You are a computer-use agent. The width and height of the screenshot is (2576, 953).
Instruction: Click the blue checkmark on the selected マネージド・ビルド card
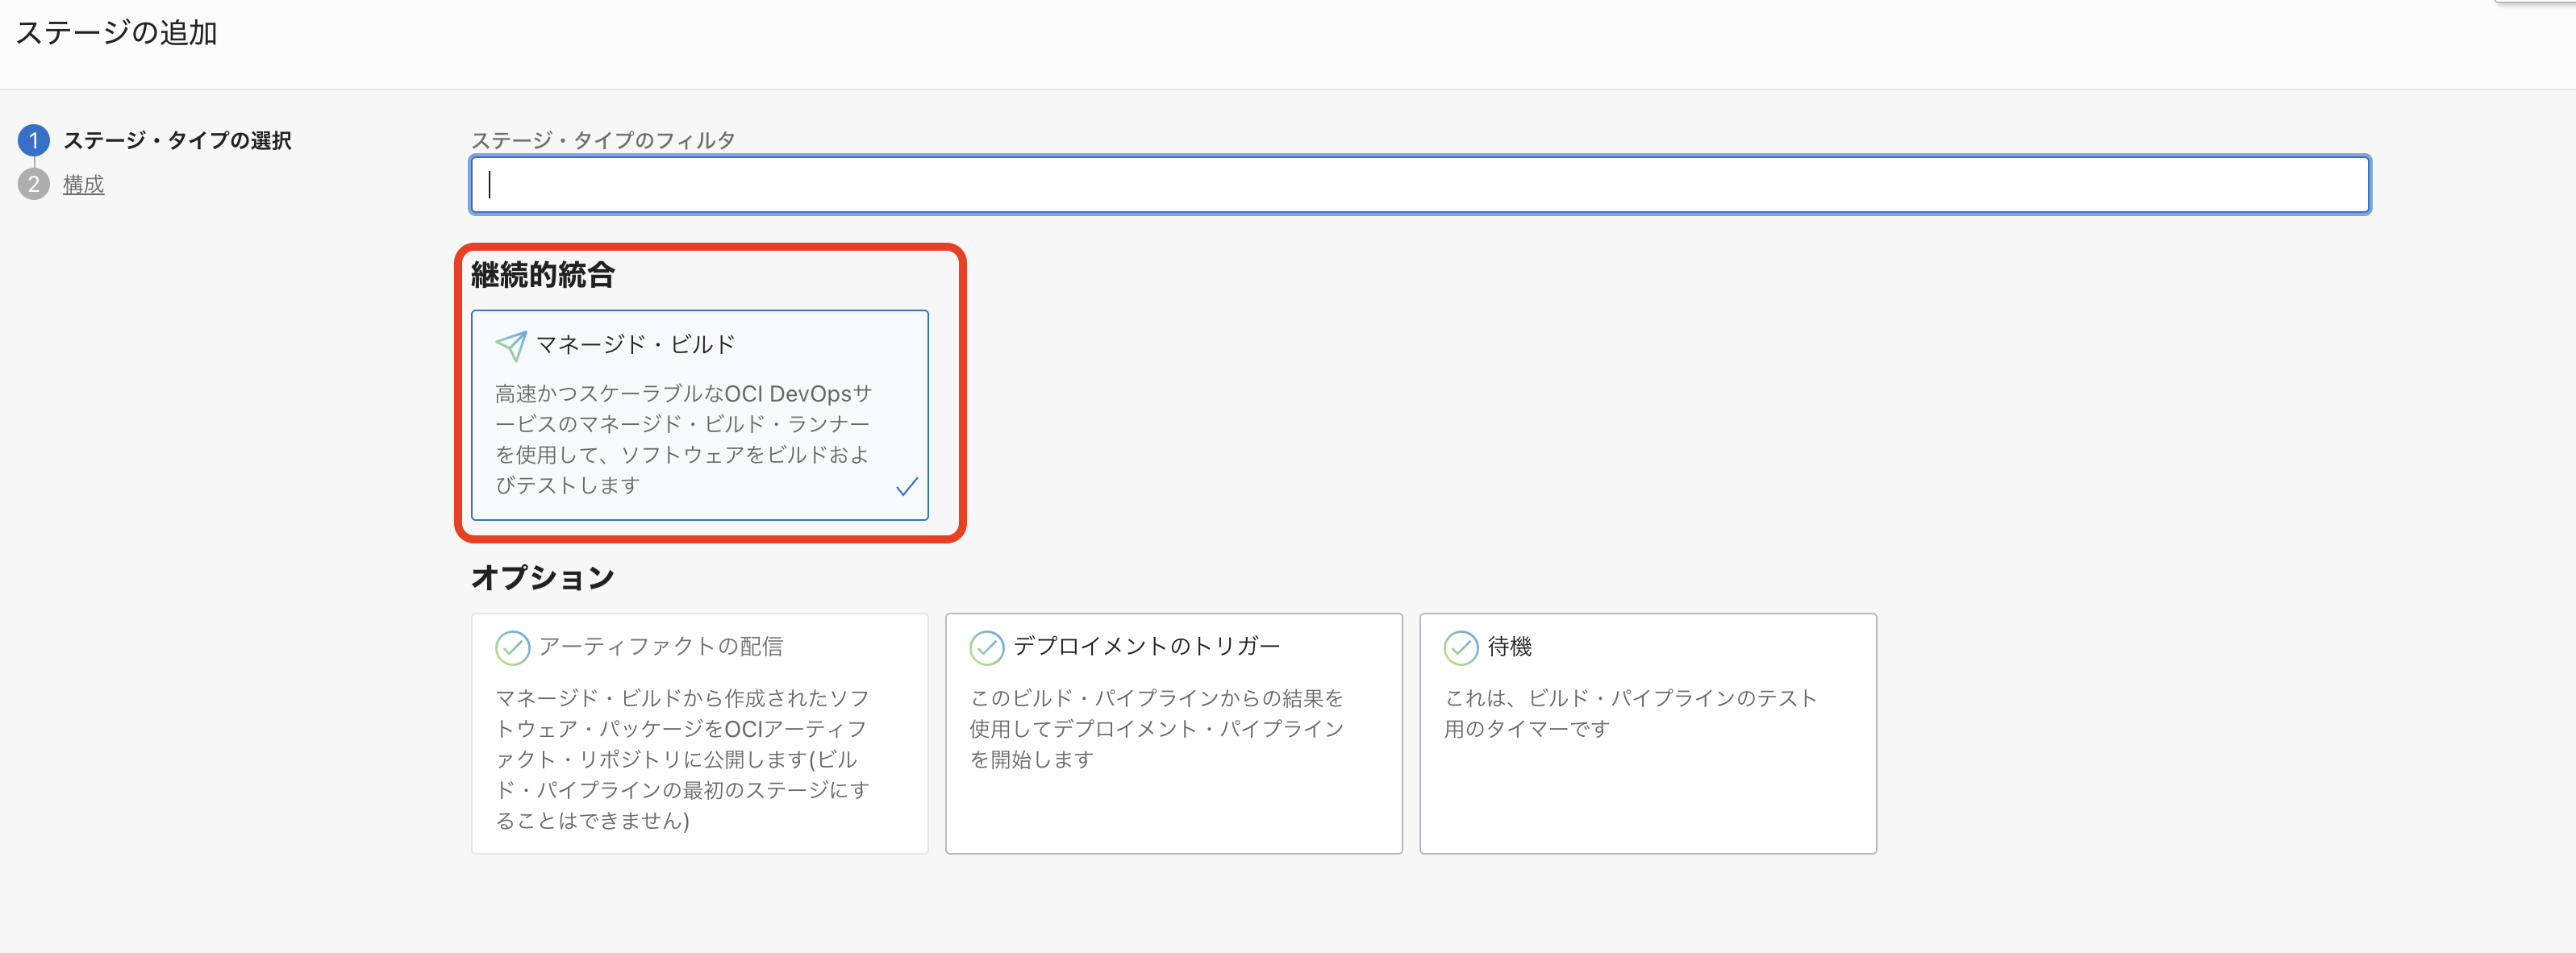click(x=906, y=487)
